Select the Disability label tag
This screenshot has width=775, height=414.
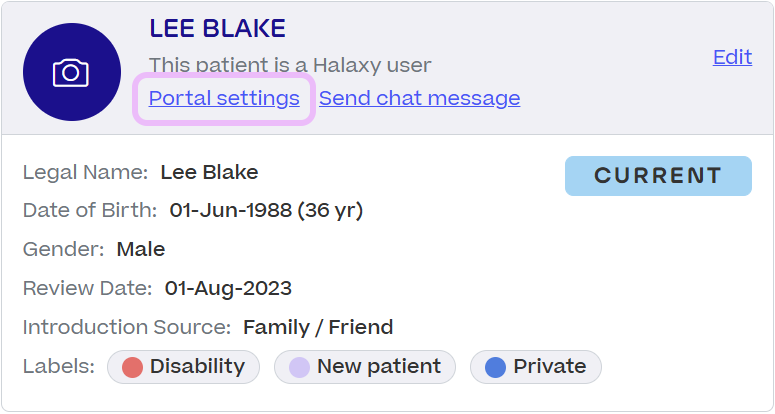pyautogui.click(x=184, y=367)
